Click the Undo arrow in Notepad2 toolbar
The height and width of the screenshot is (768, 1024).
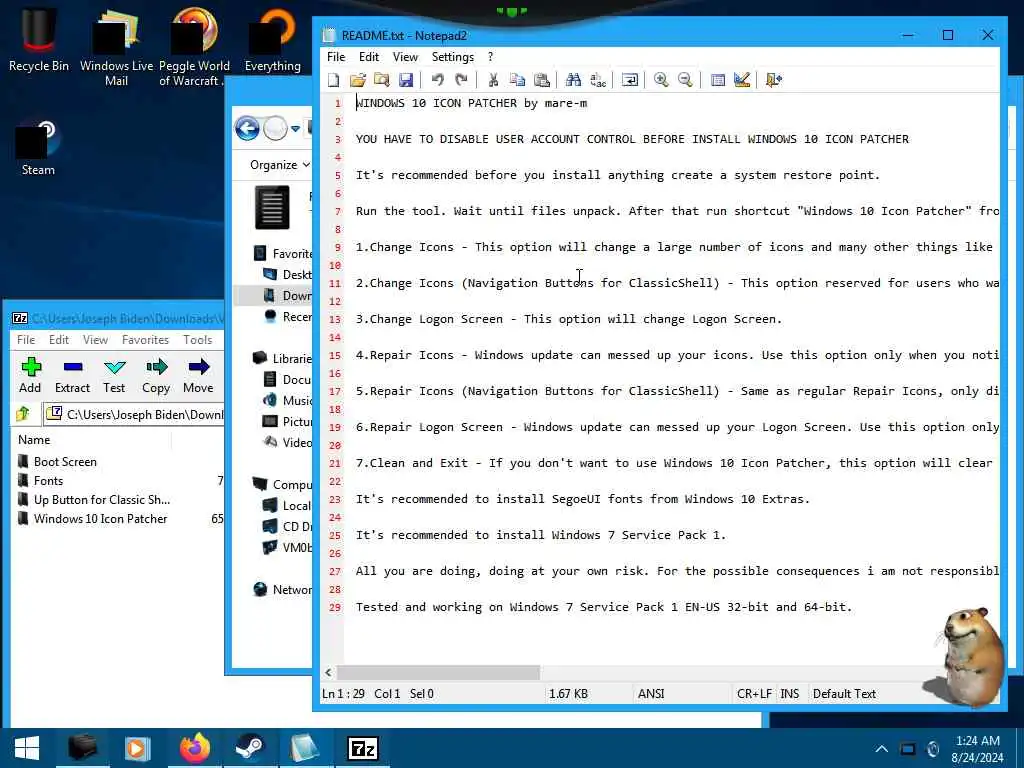pos(438,80)
